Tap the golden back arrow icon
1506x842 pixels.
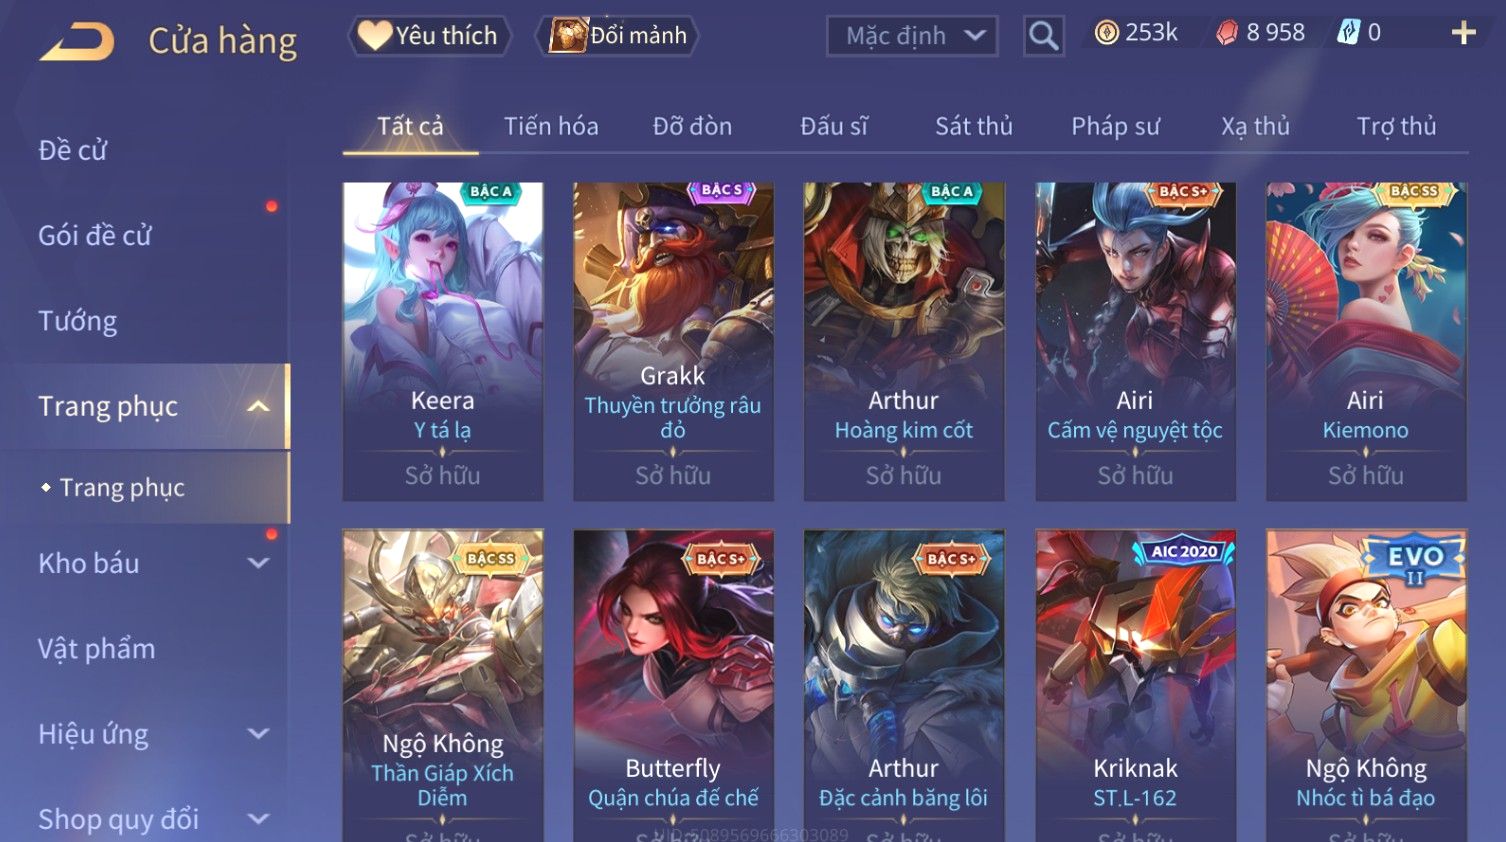pos(77,42)
